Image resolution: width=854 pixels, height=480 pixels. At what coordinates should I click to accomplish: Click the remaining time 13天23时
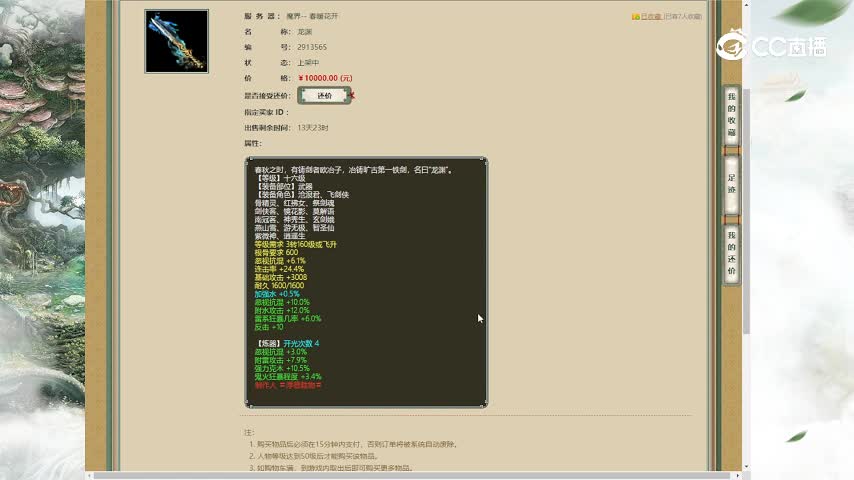(313, 128)
